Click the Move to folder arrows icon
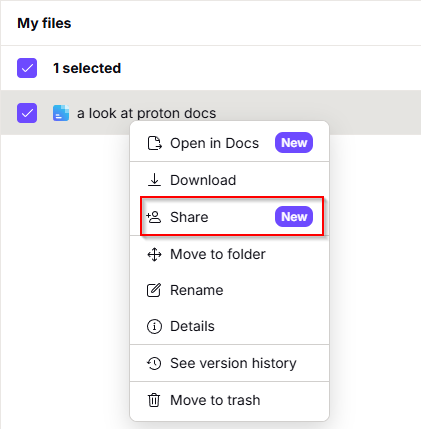Image resolution: width=421 pixels, height=429 pixels. 154,254
